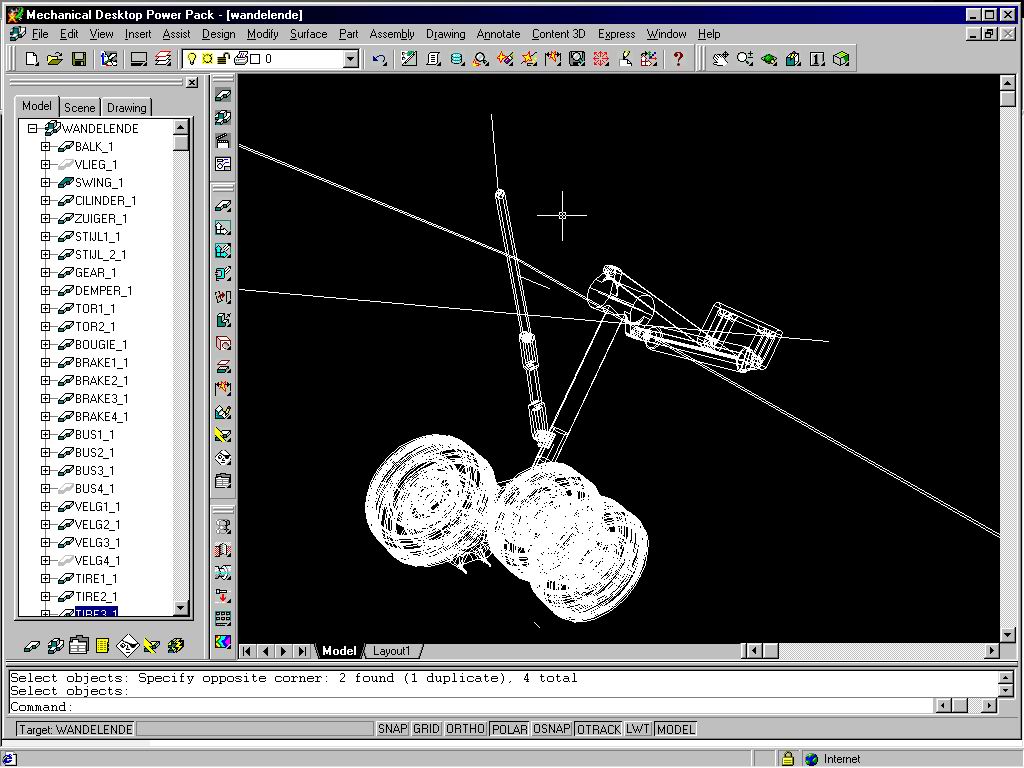1024x768 pixels.
Task: Click the Open folder icon
Action: [x=55, y=59]
